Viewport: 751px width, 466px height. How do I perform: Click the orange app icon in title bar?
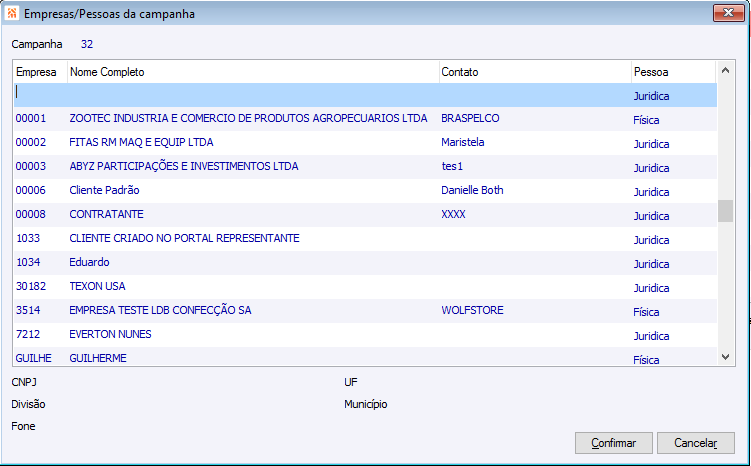(11, 13)
